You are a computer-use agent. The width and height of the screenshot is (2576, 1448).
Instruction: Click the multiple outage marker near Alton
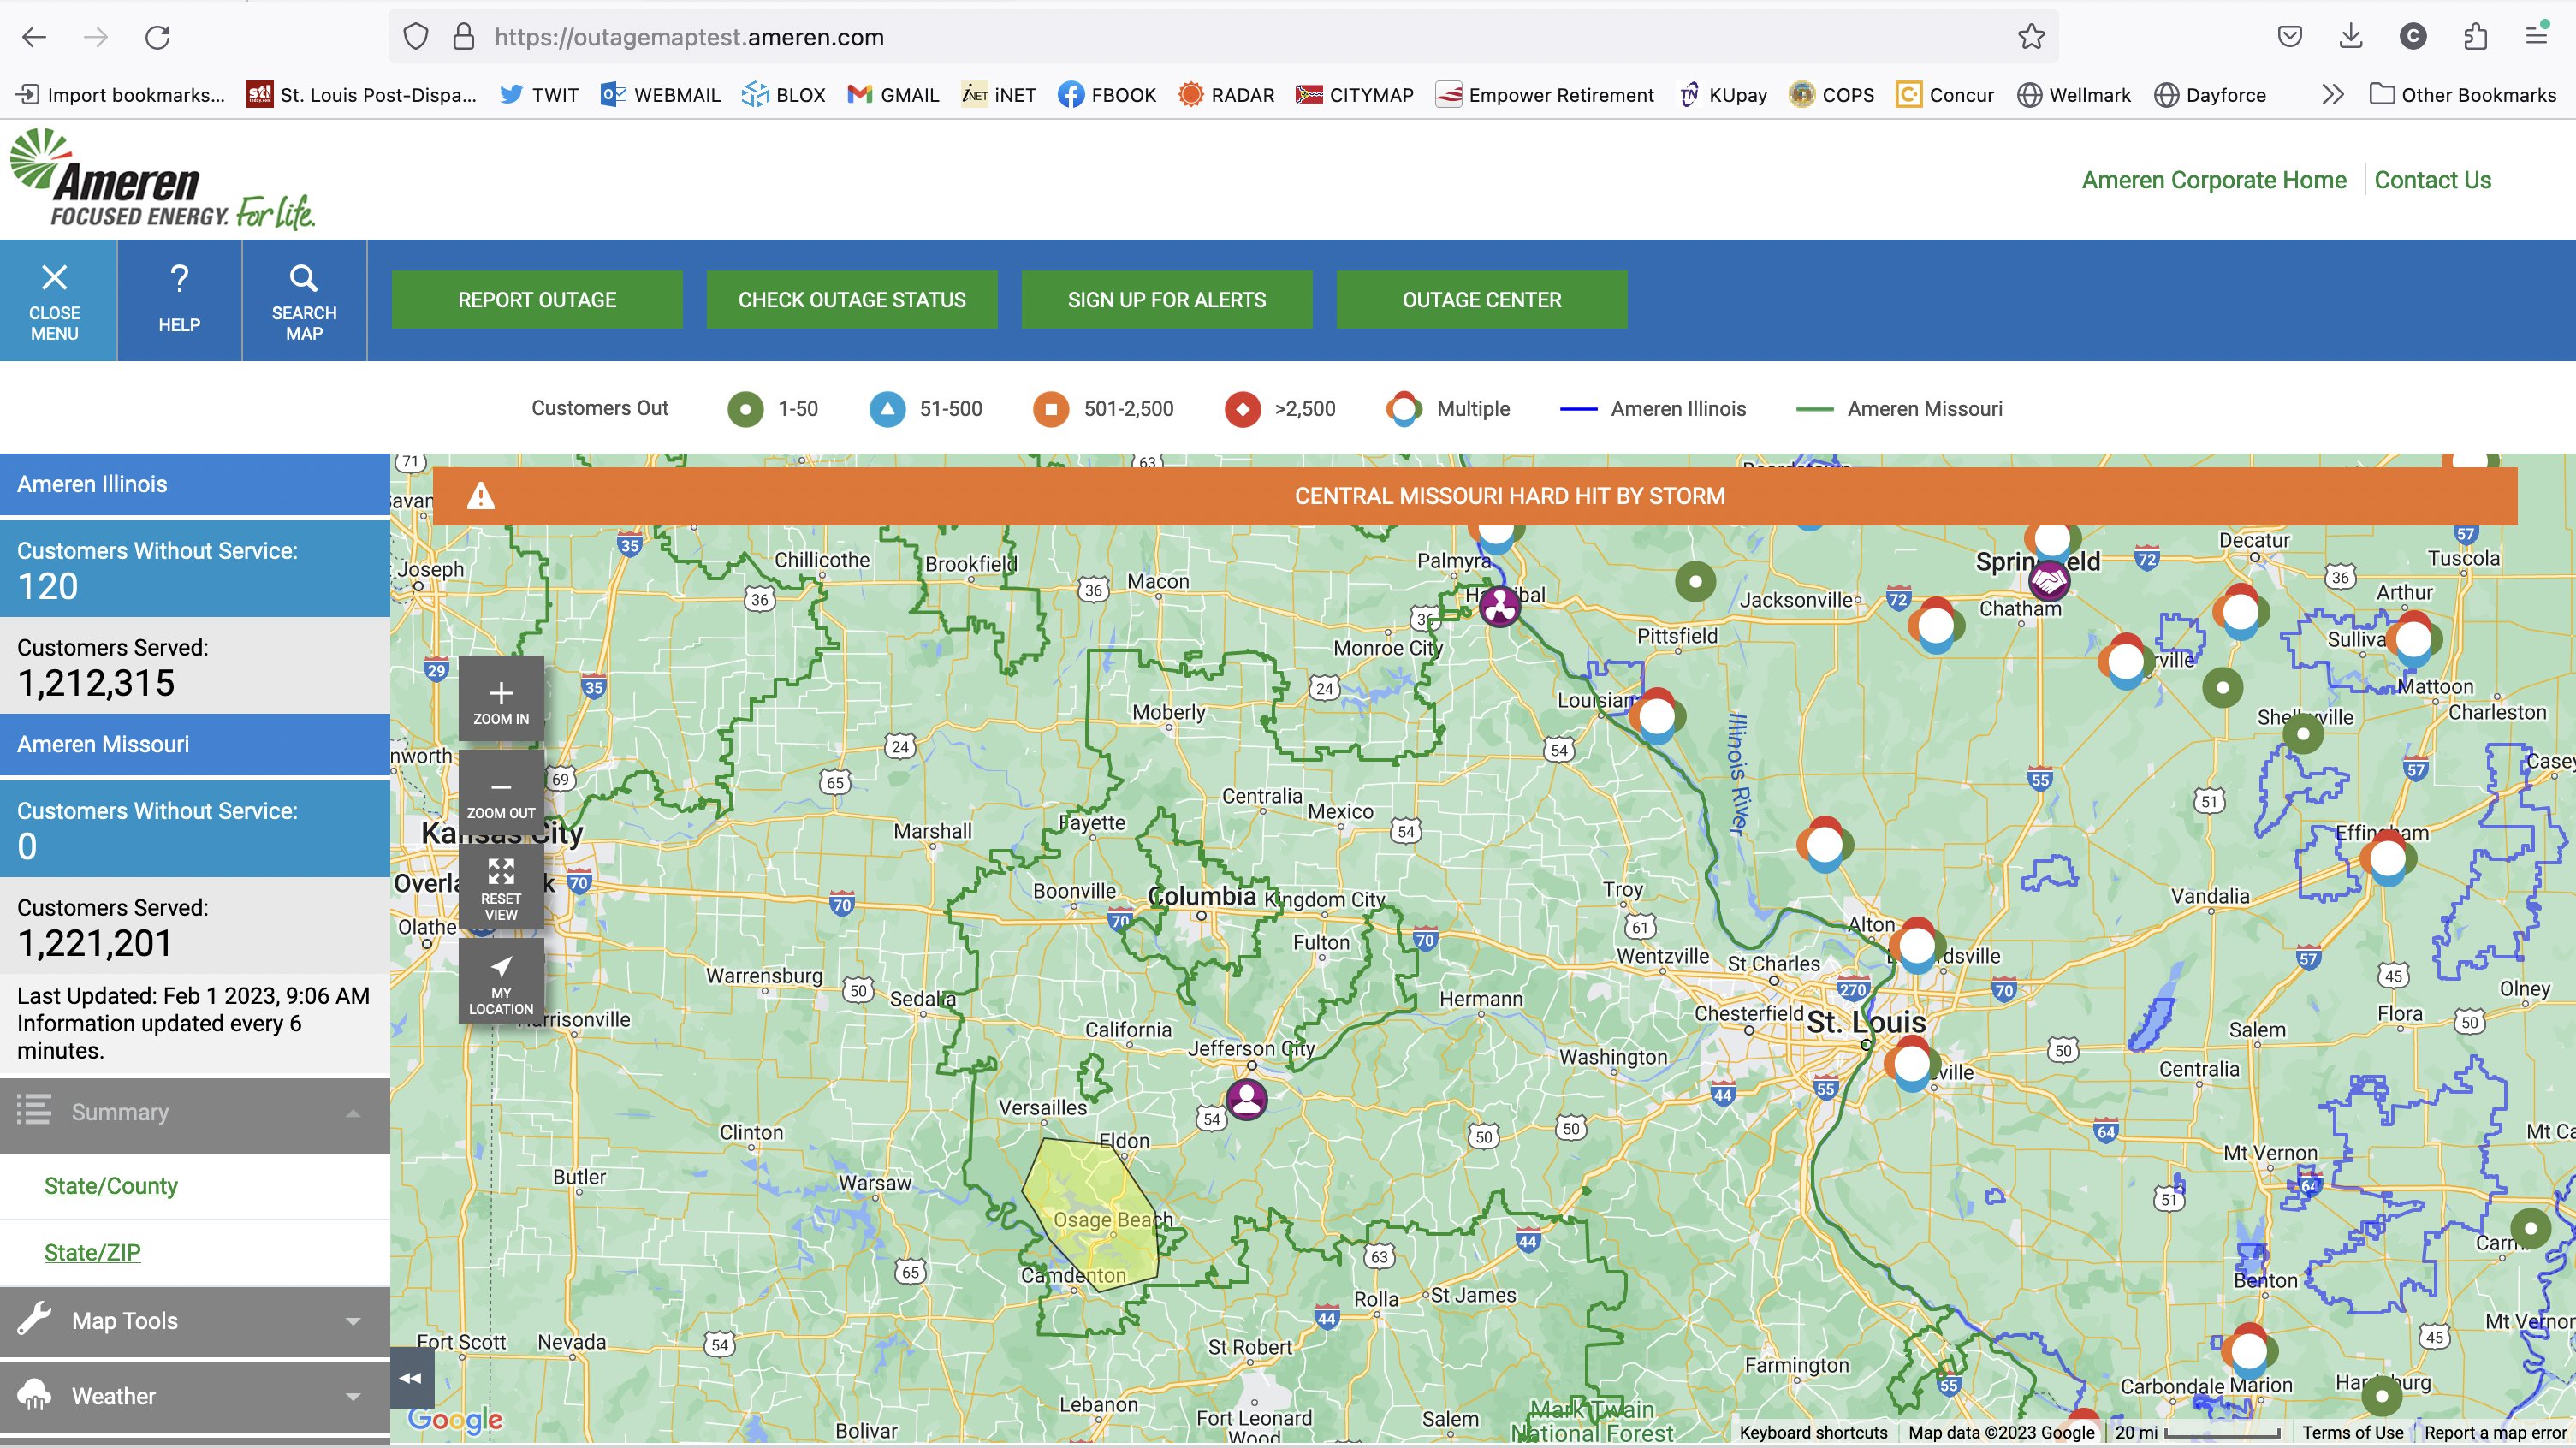pos(1917,945)
